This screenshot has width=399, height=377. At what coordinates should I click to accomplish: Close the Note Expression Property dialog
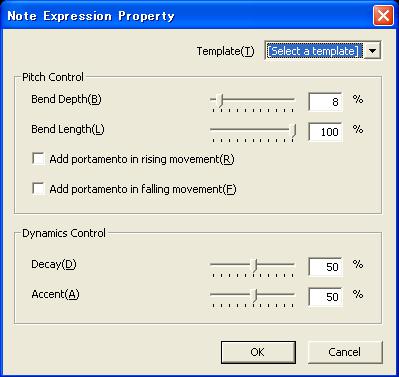(x=383, y=16)
